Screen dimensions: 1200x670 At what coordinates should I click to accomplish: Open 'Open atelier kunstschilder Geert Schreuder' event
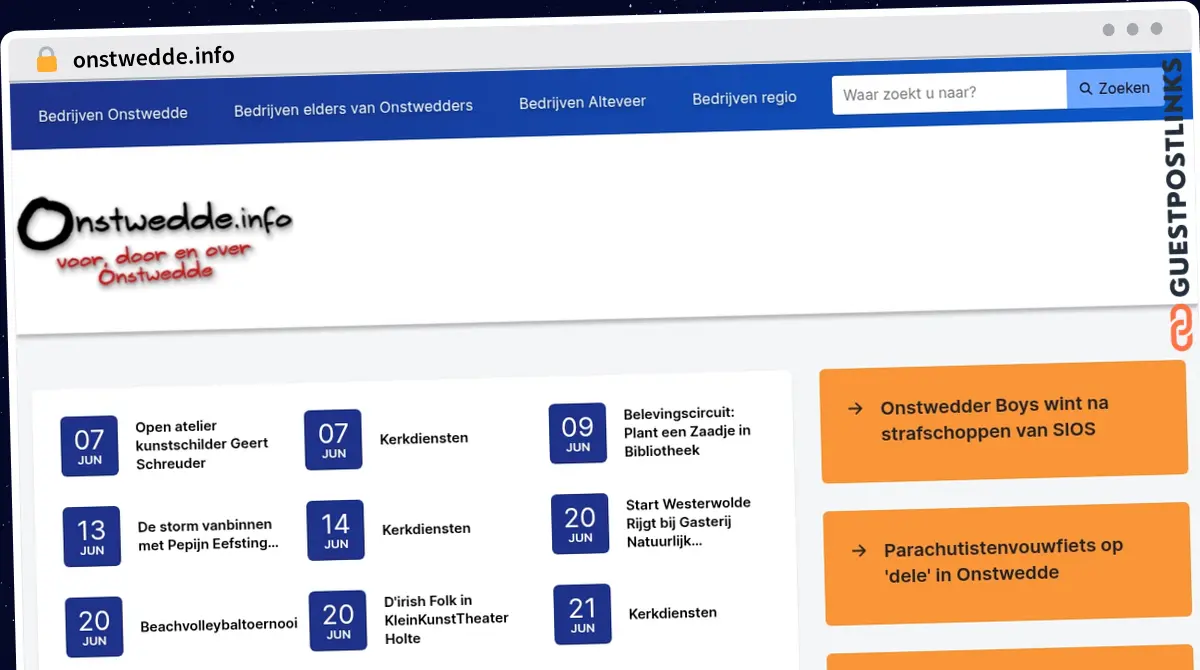(202, 445)
